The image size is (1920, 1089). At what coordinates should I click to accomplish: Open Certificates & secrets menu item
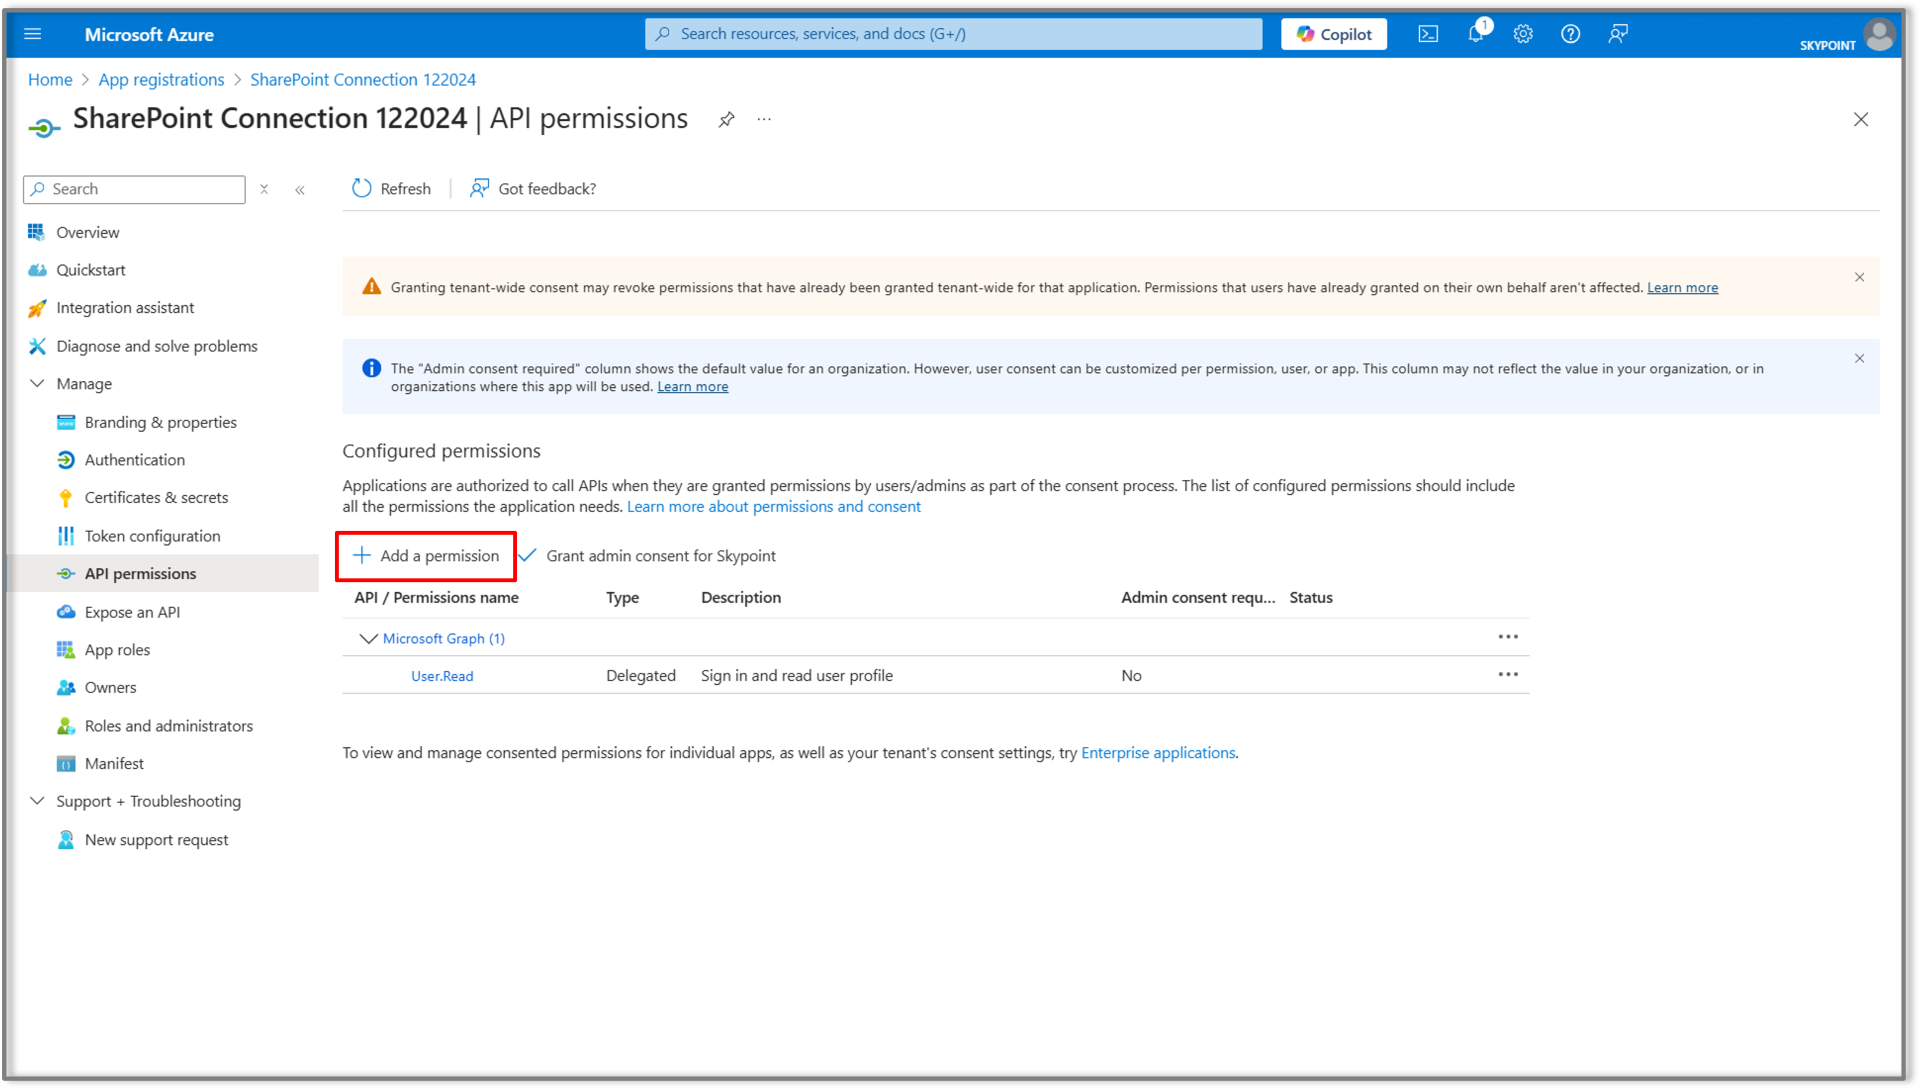pos(156,498)
